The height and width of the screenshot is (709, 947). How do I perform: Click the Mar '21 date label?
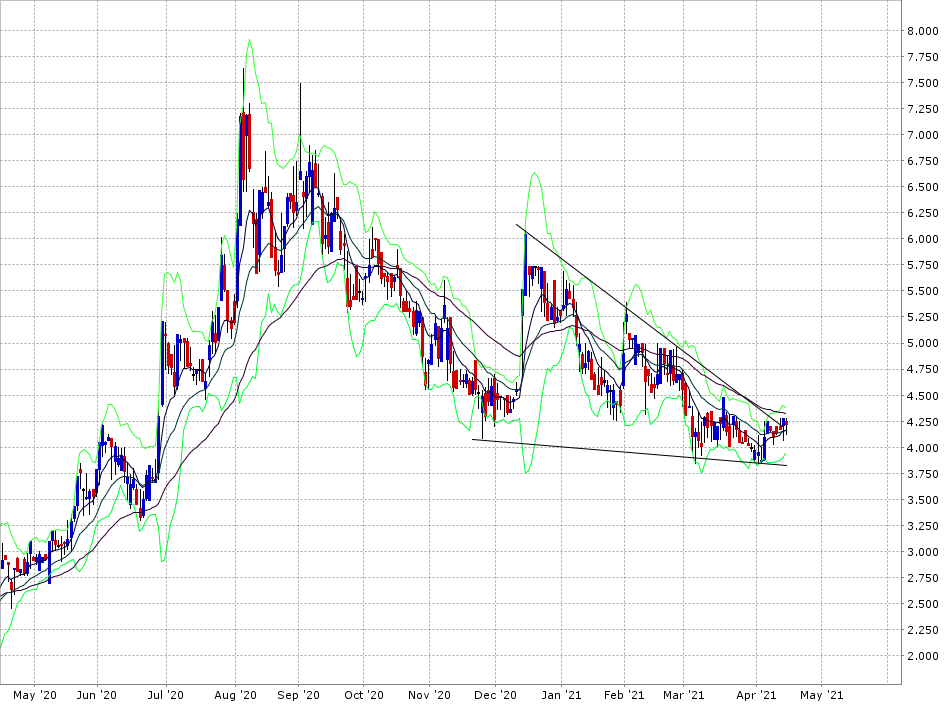point(686,694)
